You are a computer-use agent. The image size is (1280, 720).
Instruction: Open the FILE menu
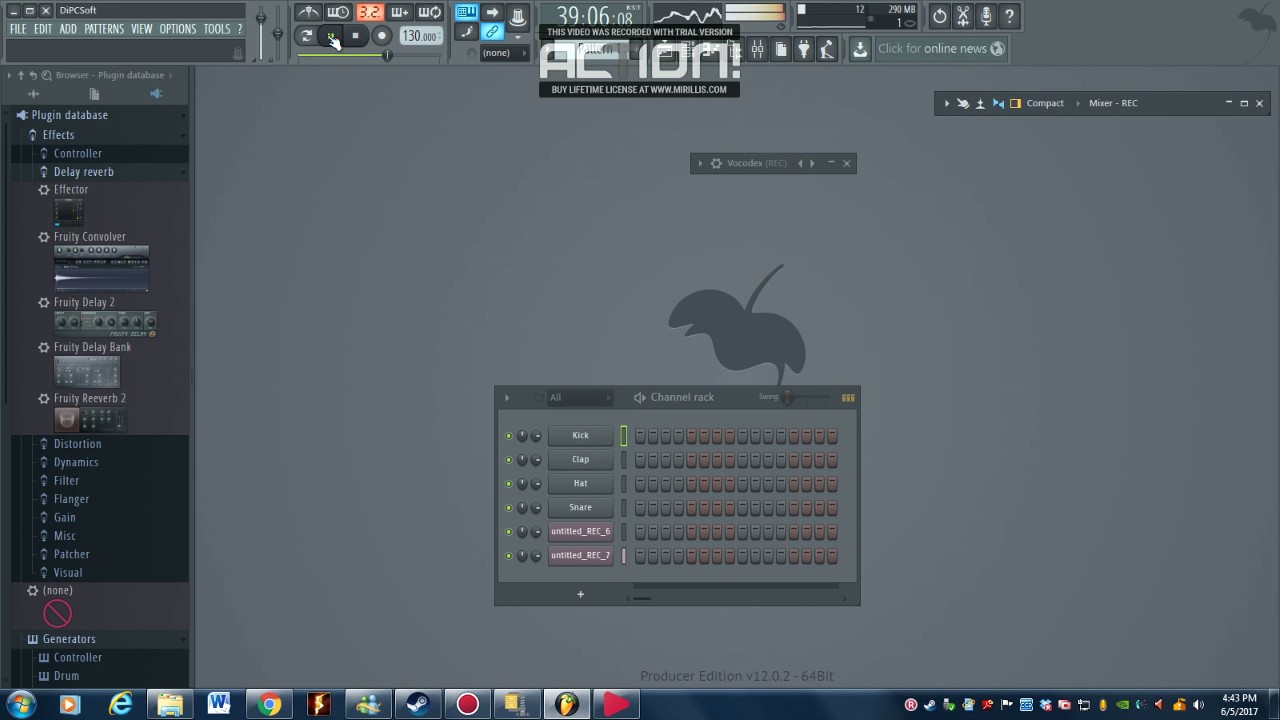point(18,29)
